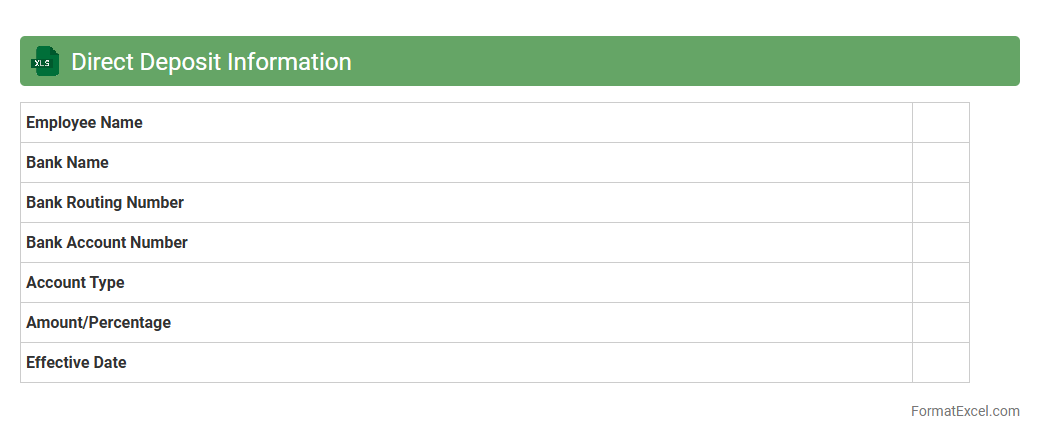
Task: Select the Bank Account Number label
Action: tap(107, 243)
